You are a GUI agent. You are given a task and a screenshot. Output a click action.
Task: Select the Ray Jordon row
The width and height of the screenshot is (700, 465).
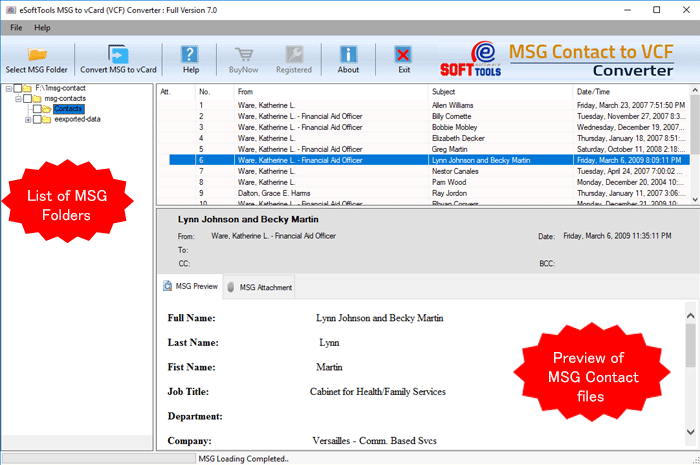(x=423, y=193)
